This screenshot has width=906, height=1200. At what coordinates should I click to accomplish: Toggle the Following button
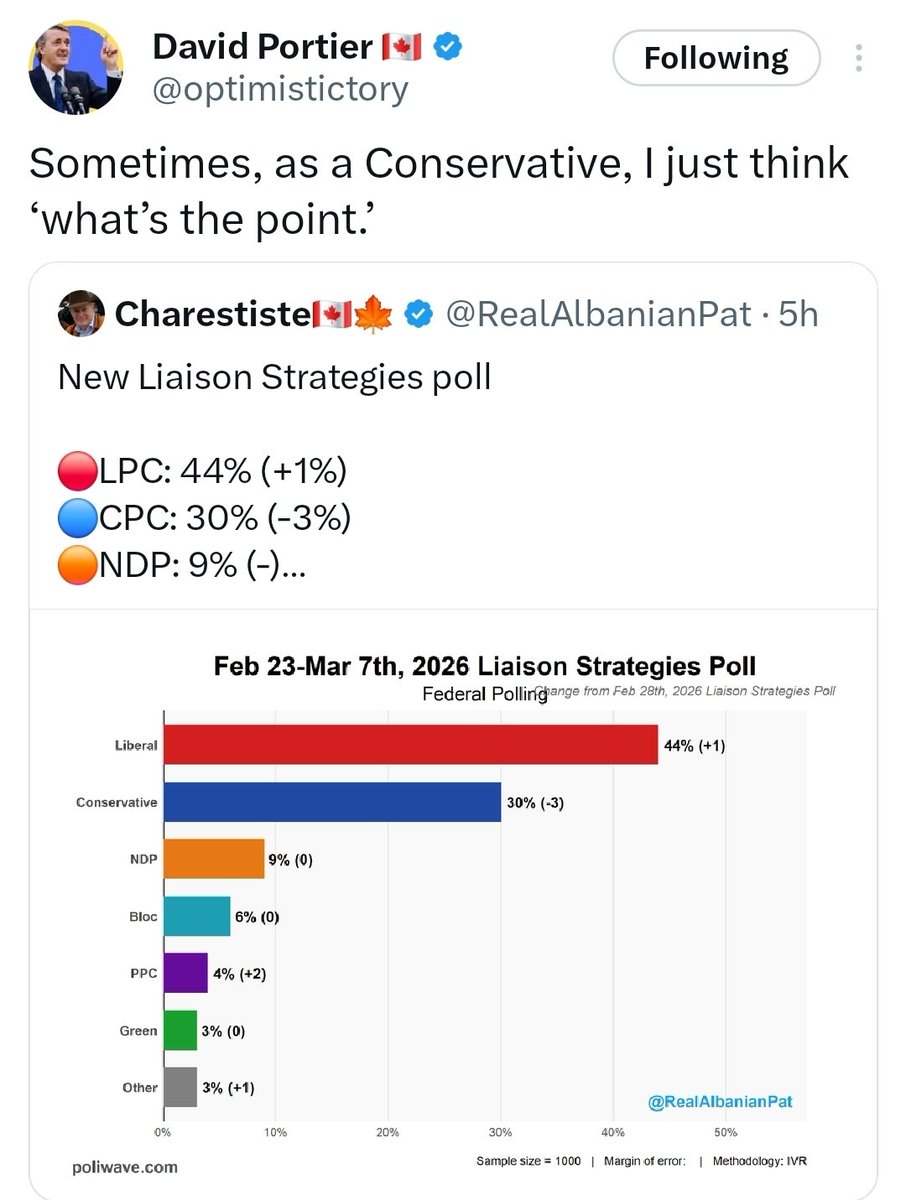point(716,59)
